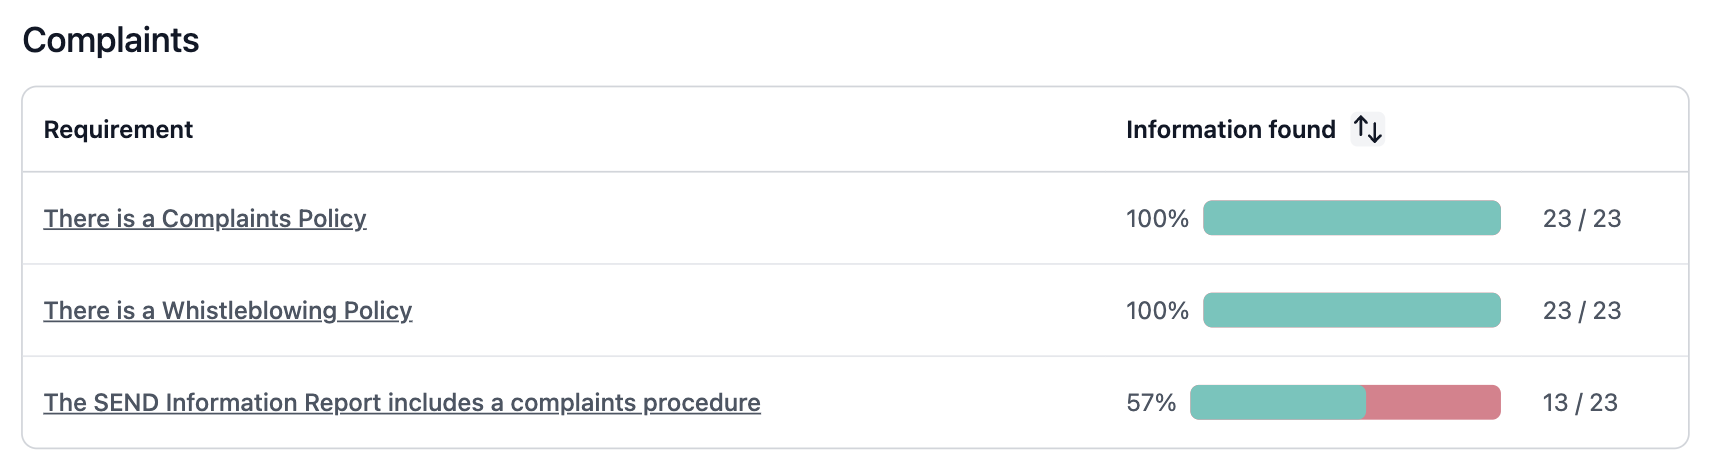Screen dimensions: 1720x470
Task: Click the Whistleblowing Policy green progress bar
Action: tap(1351, 310)
